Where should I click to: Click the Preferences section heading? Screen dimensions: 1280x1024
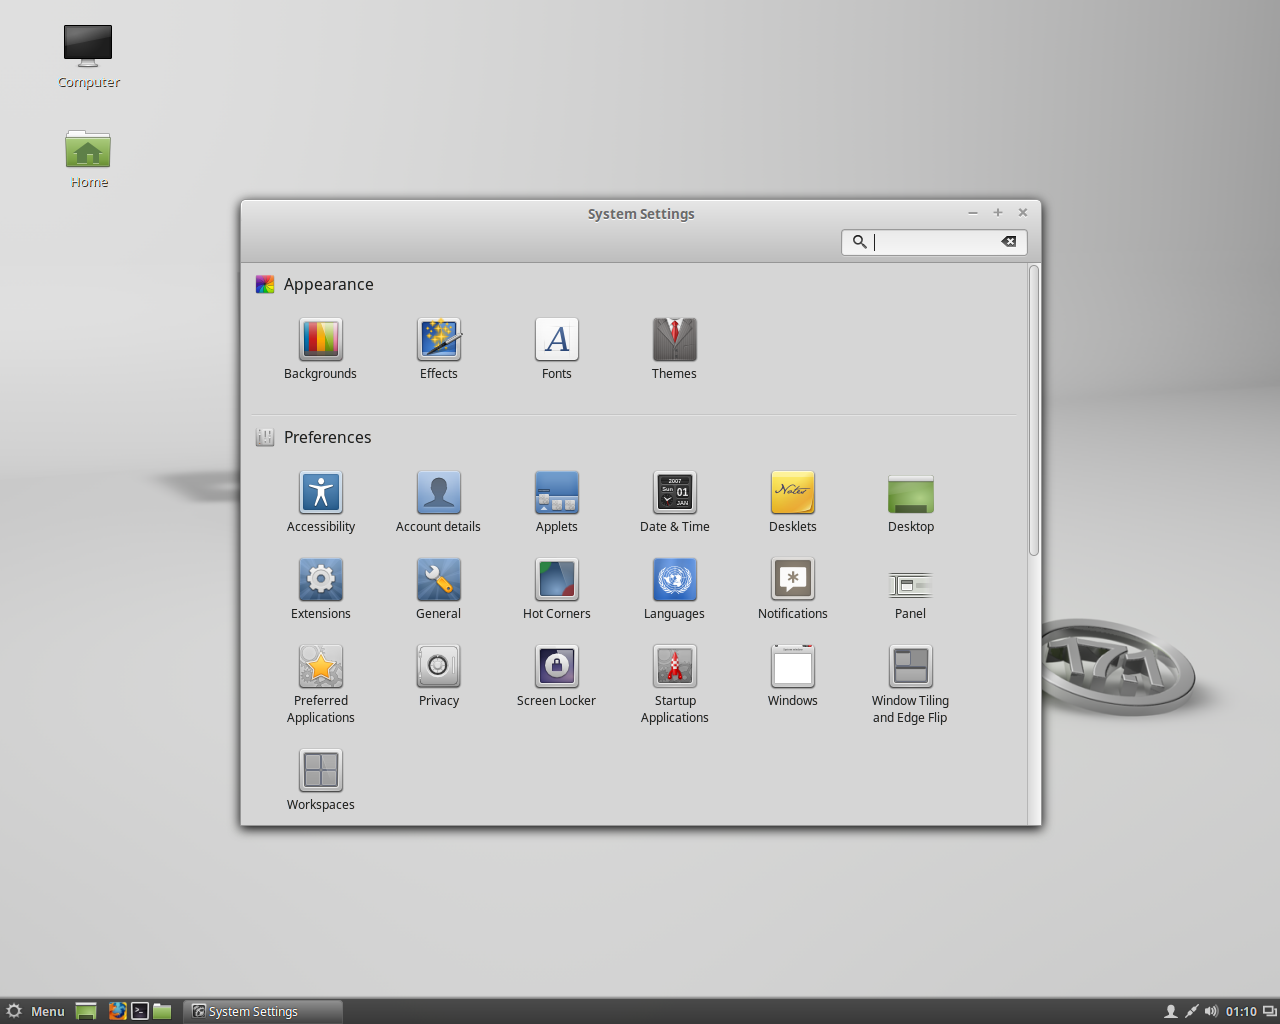[327, 437]
